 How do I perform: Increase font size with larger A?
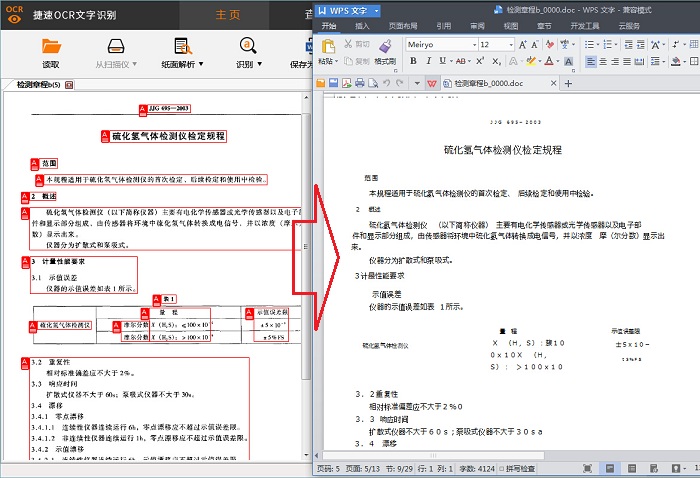523,45
